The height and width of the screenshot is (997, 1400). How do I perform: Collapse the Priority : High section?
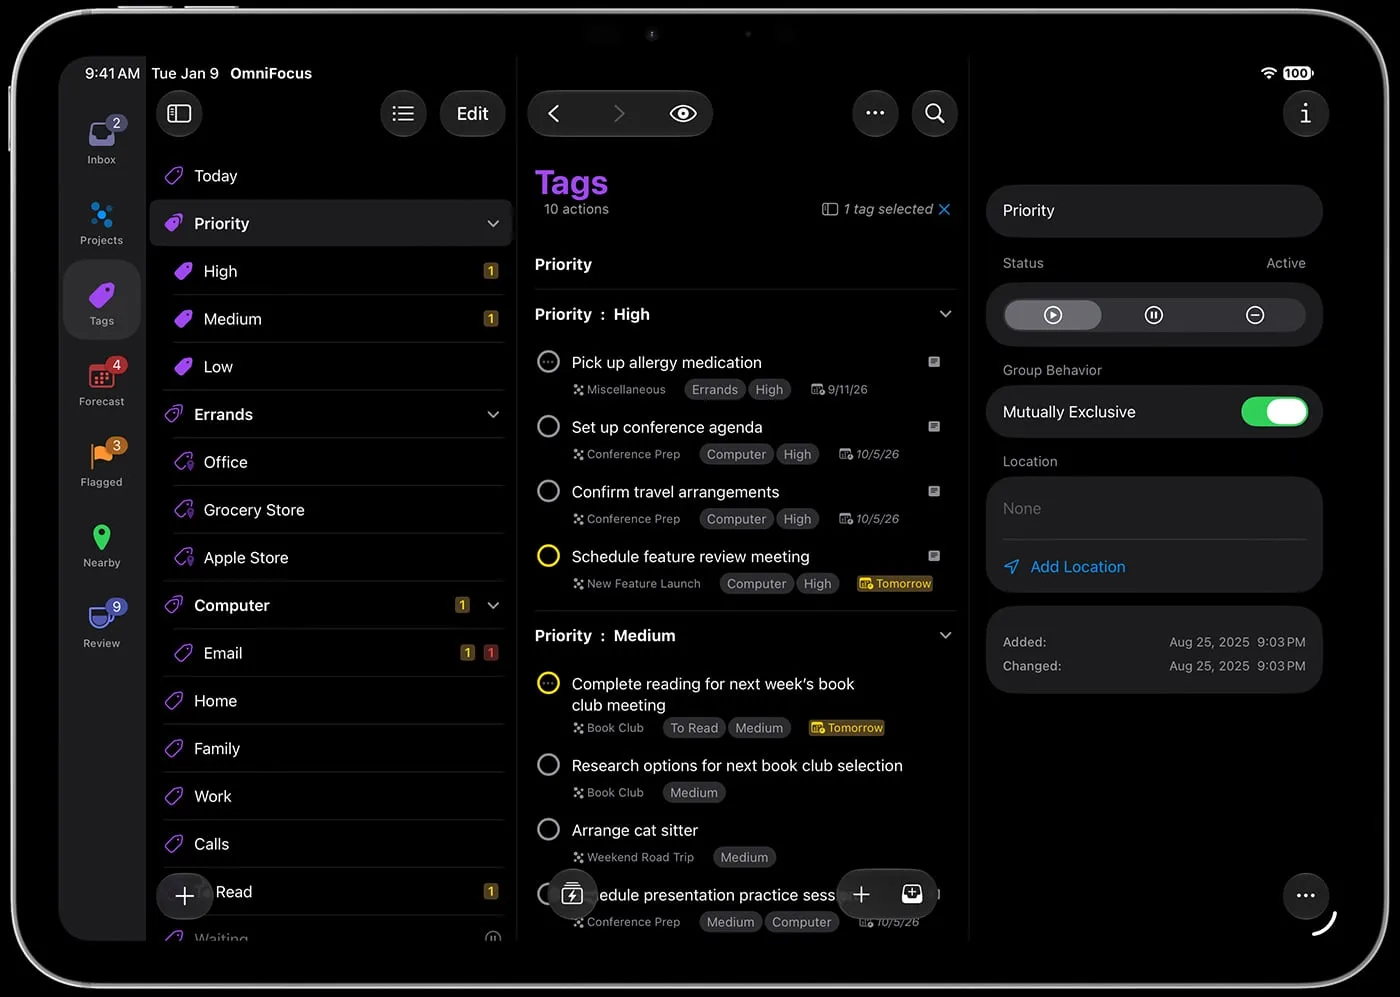coord(945,314)
